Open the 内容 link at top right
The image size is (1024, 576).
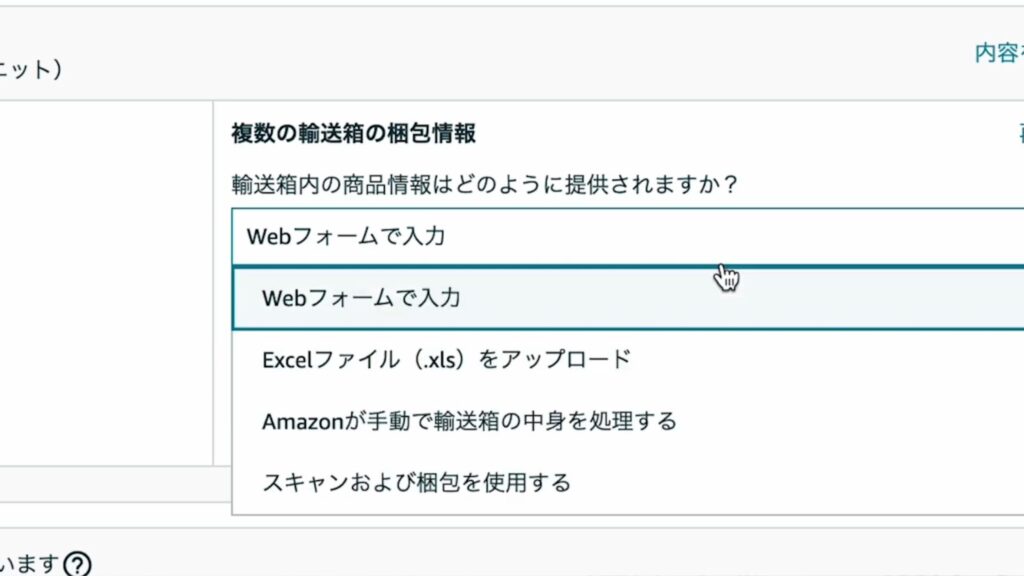pyautogui.click(x=998, y=54)
